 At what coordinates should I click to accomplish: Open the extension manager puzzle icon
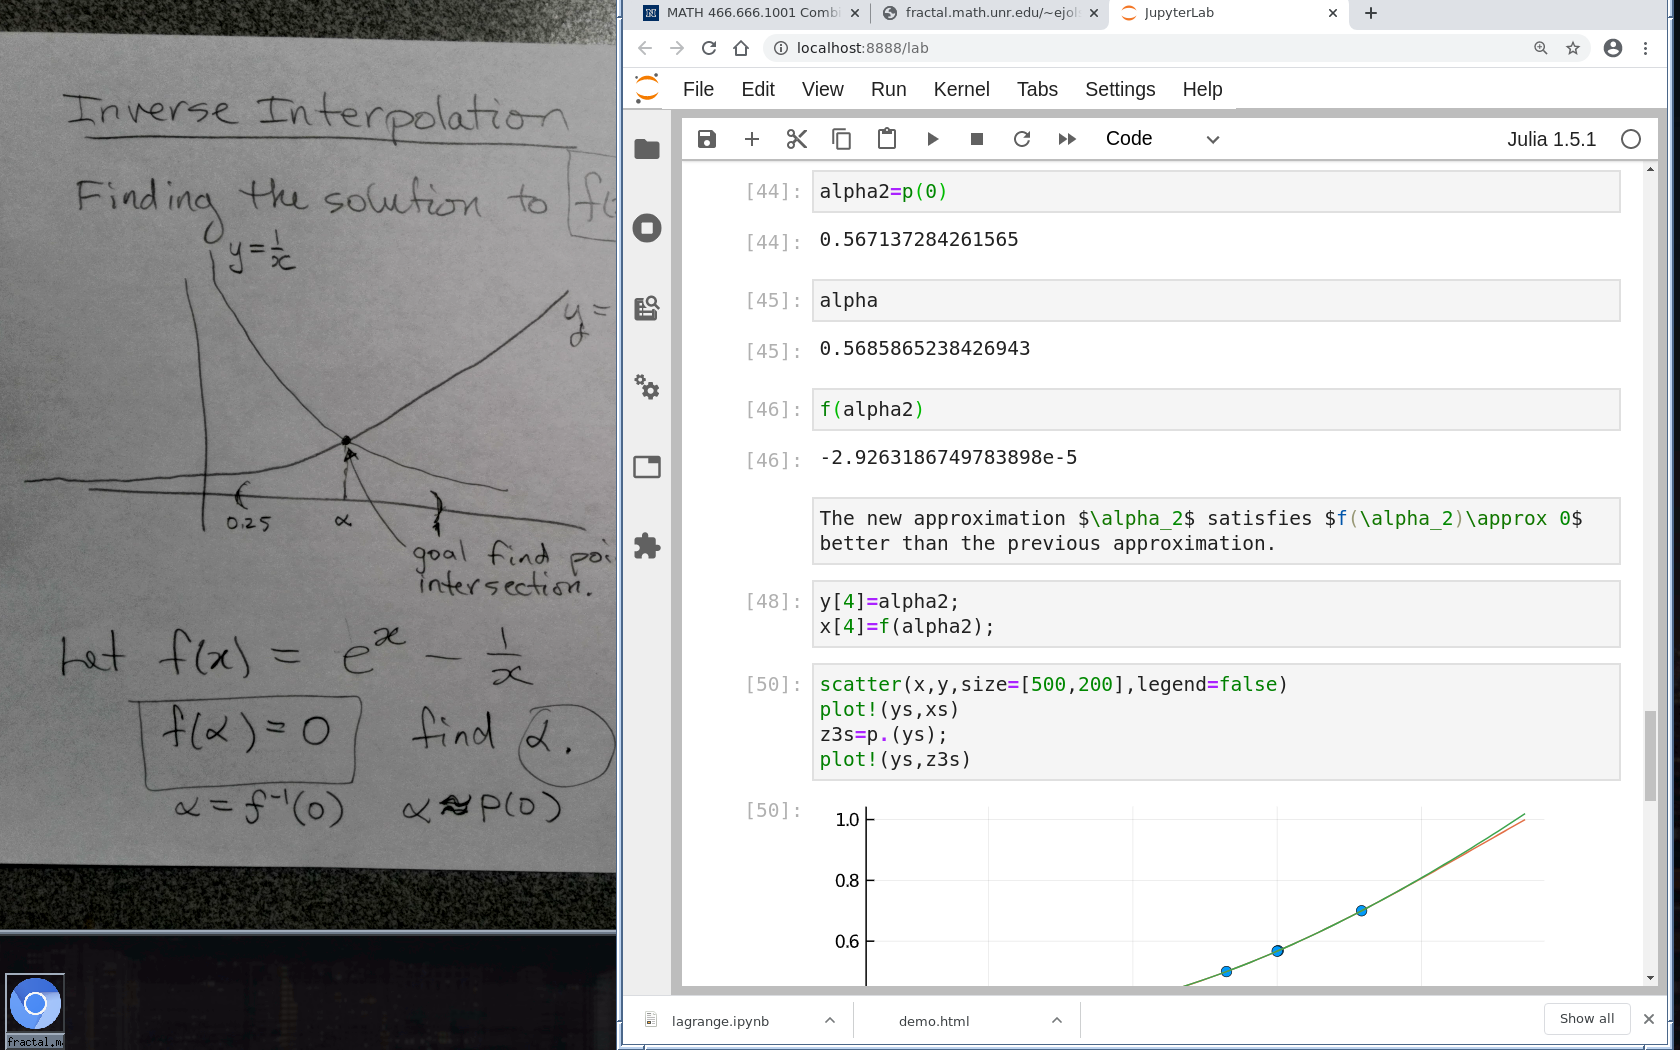(x=647, y=546)
